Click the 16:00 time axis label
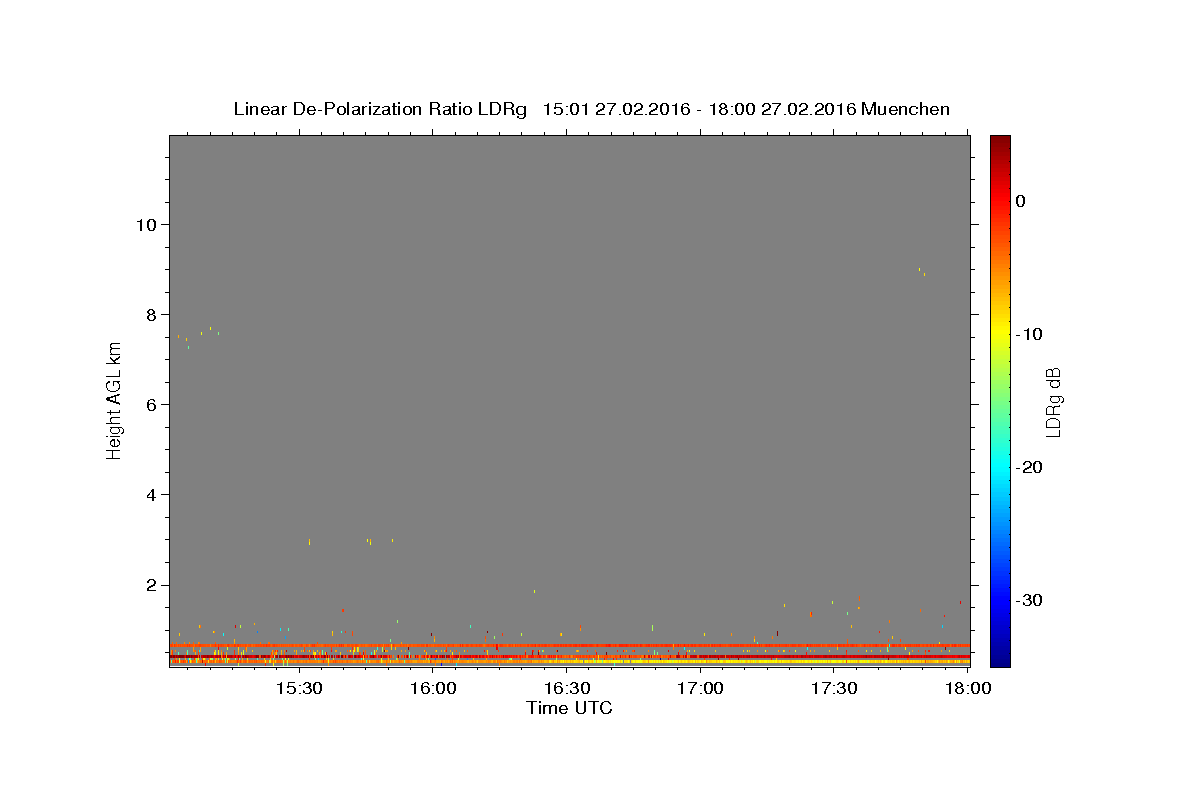This screenshot has height=800, width=1200. click(x=432, y=689)
